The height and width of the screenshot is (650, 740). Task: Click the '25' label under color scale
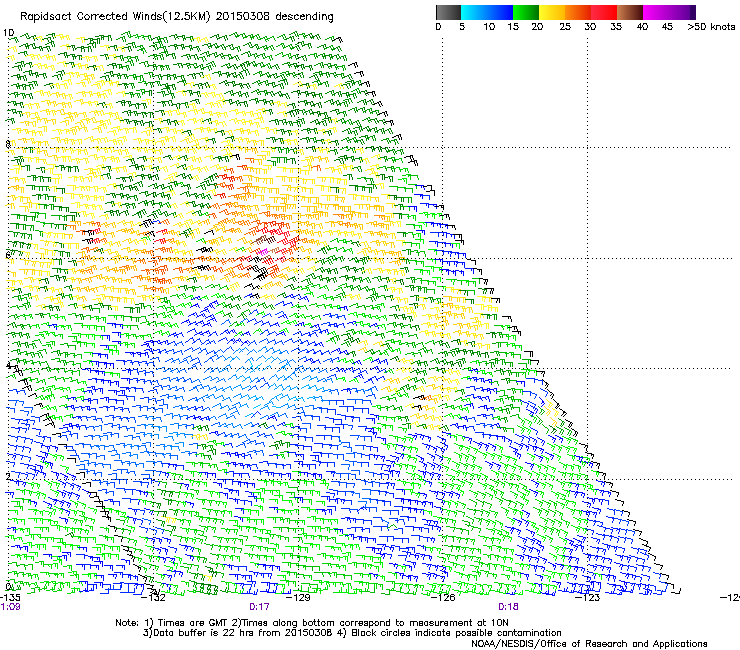[x=565, y=27]
